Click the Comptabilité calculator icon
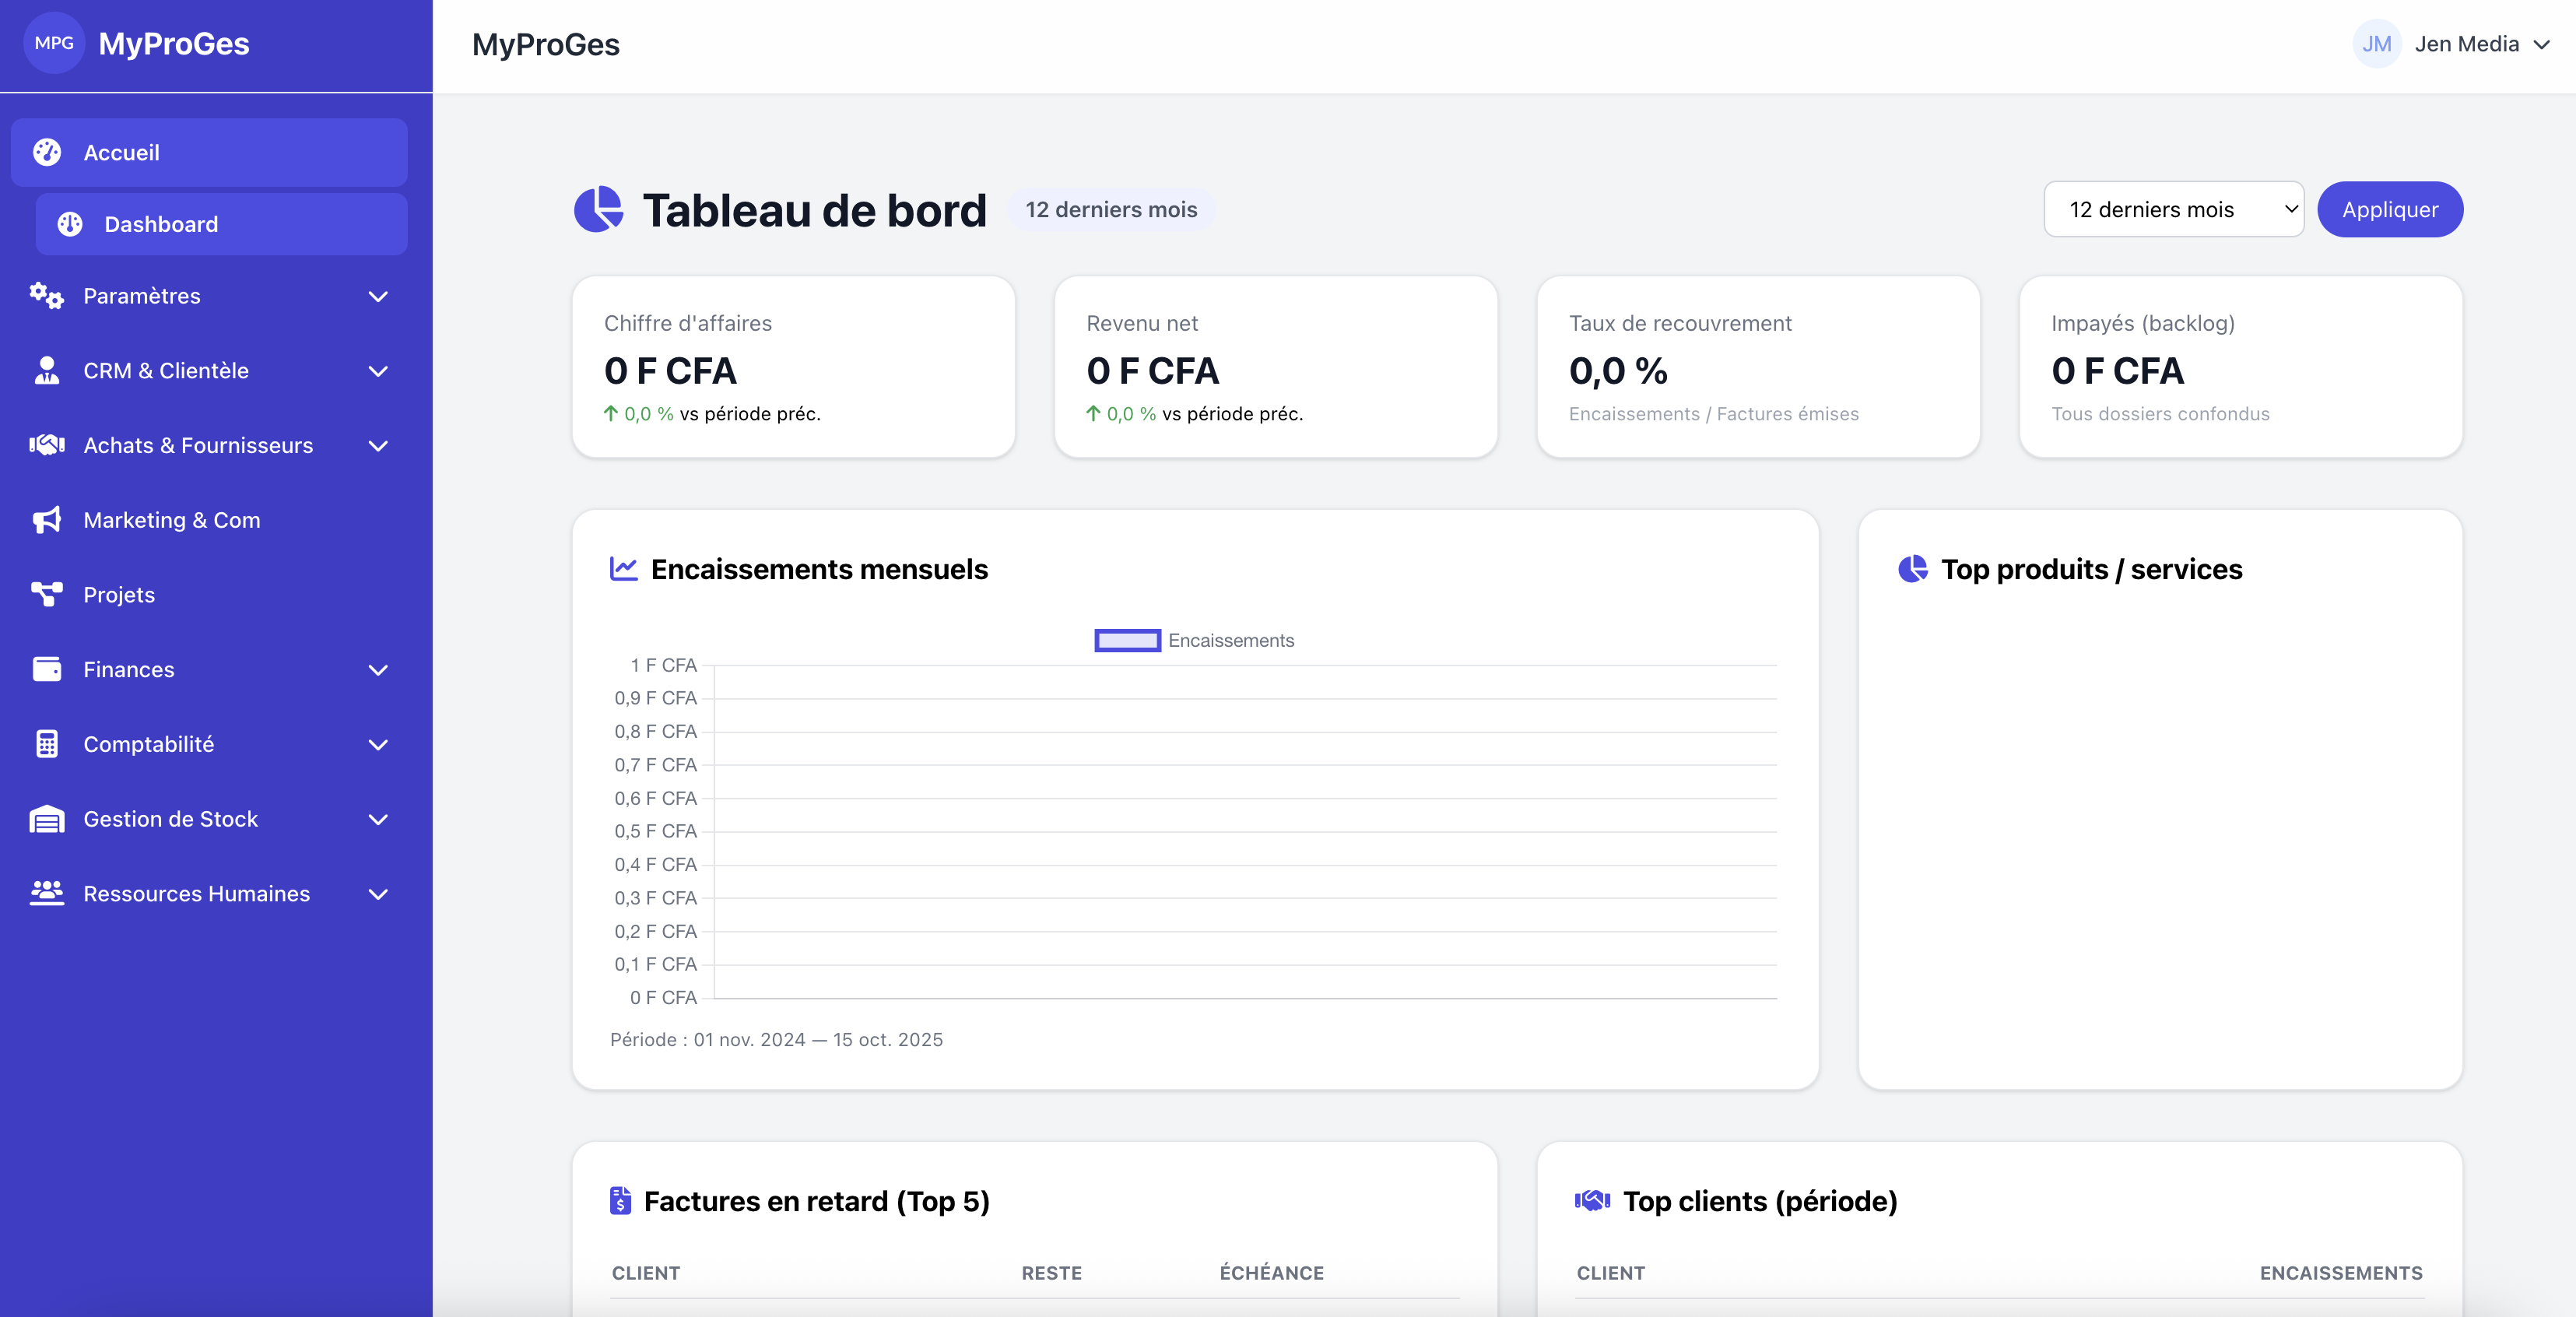Image resolution: width=2576 pixels, height=1317 pixels. coord(46,744)
